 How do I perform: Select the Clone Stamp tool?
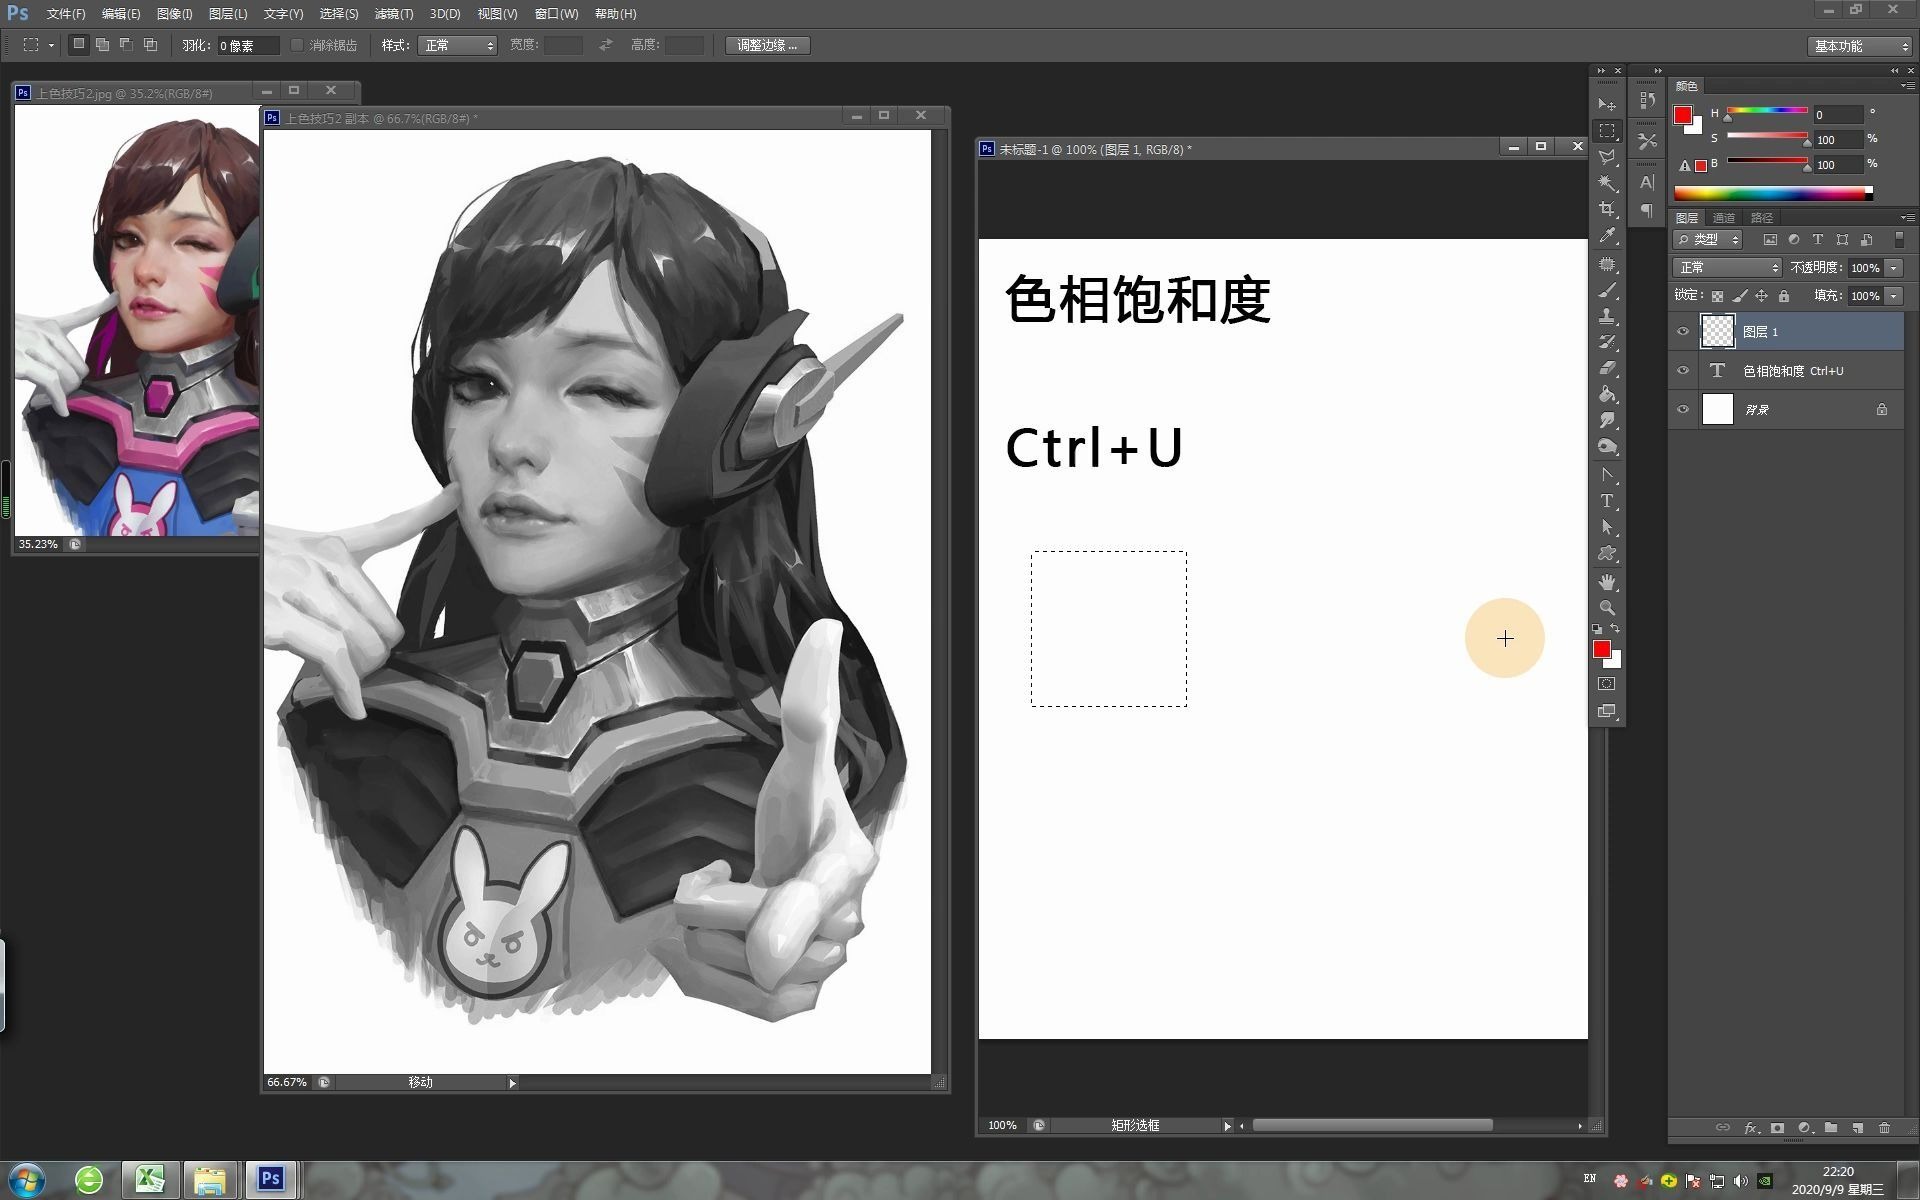1607,317
